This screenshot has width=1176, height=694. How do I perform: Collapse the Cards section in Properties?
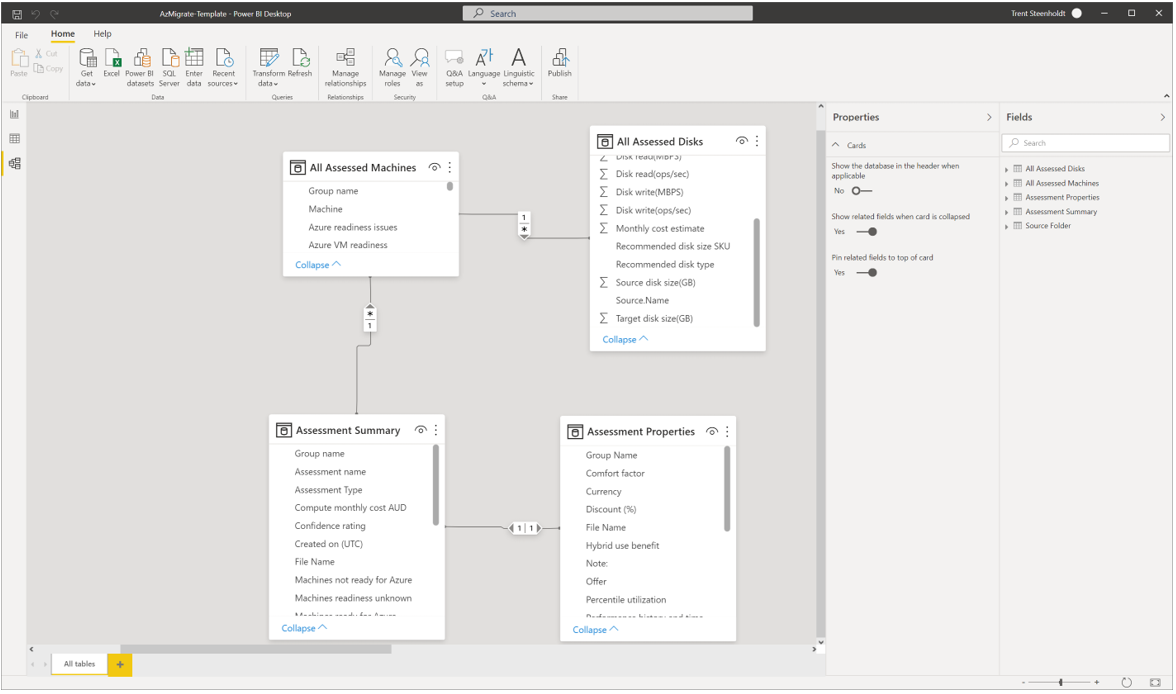[836, 145]
